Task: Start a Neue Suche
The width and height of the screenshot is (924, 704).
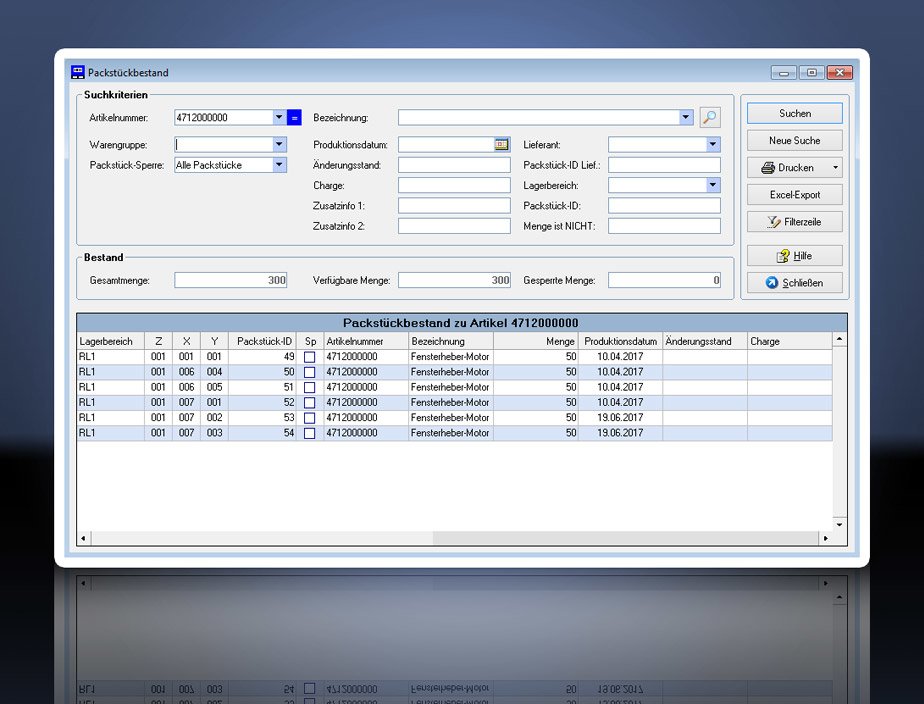Action: click(x=794, y=141)
